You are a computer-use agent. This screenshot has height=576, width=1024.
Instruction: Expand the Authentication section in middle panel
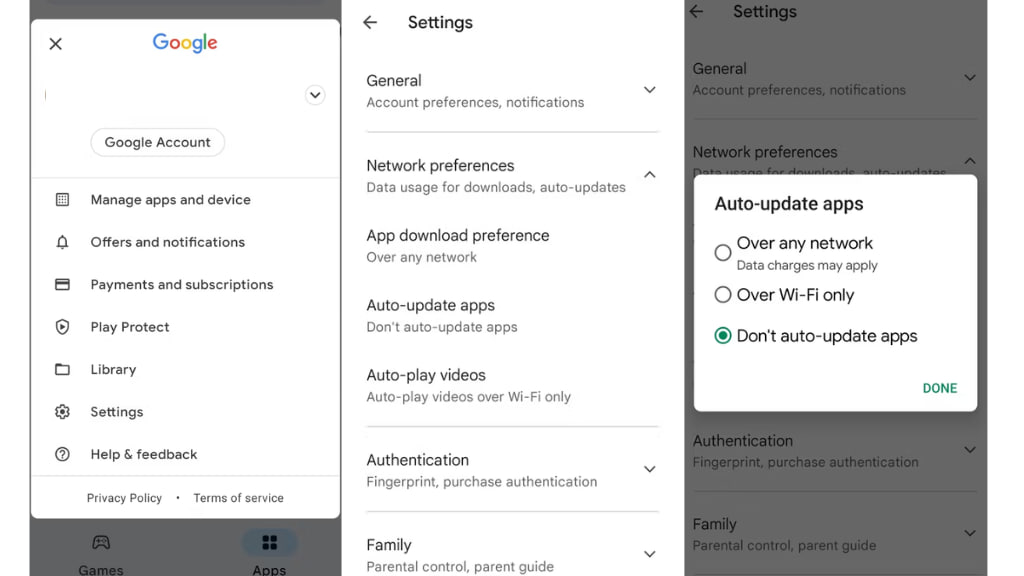coord(649,469)
